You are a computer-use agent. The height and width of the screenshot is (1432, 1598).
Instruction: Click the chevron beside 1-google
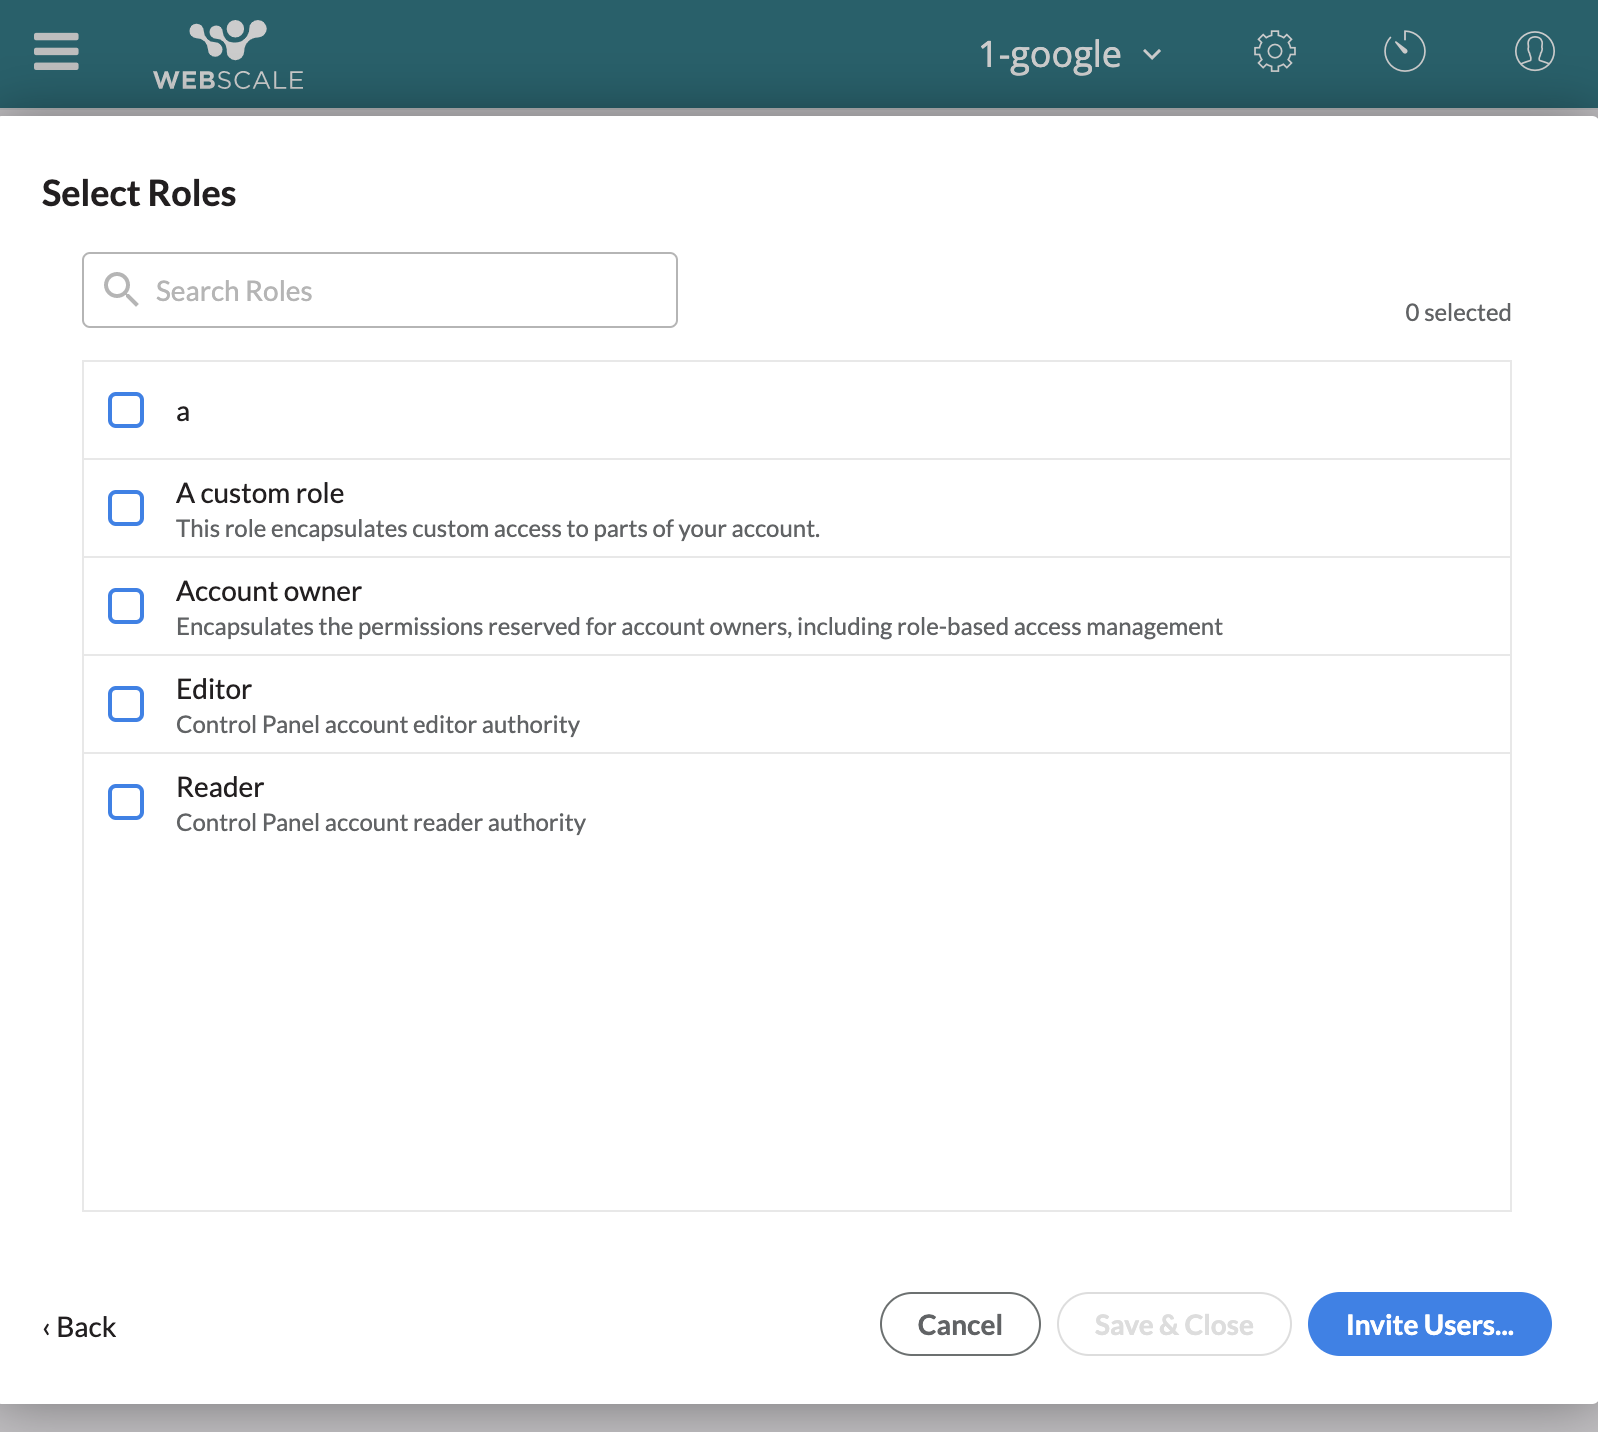[1152, 55]
